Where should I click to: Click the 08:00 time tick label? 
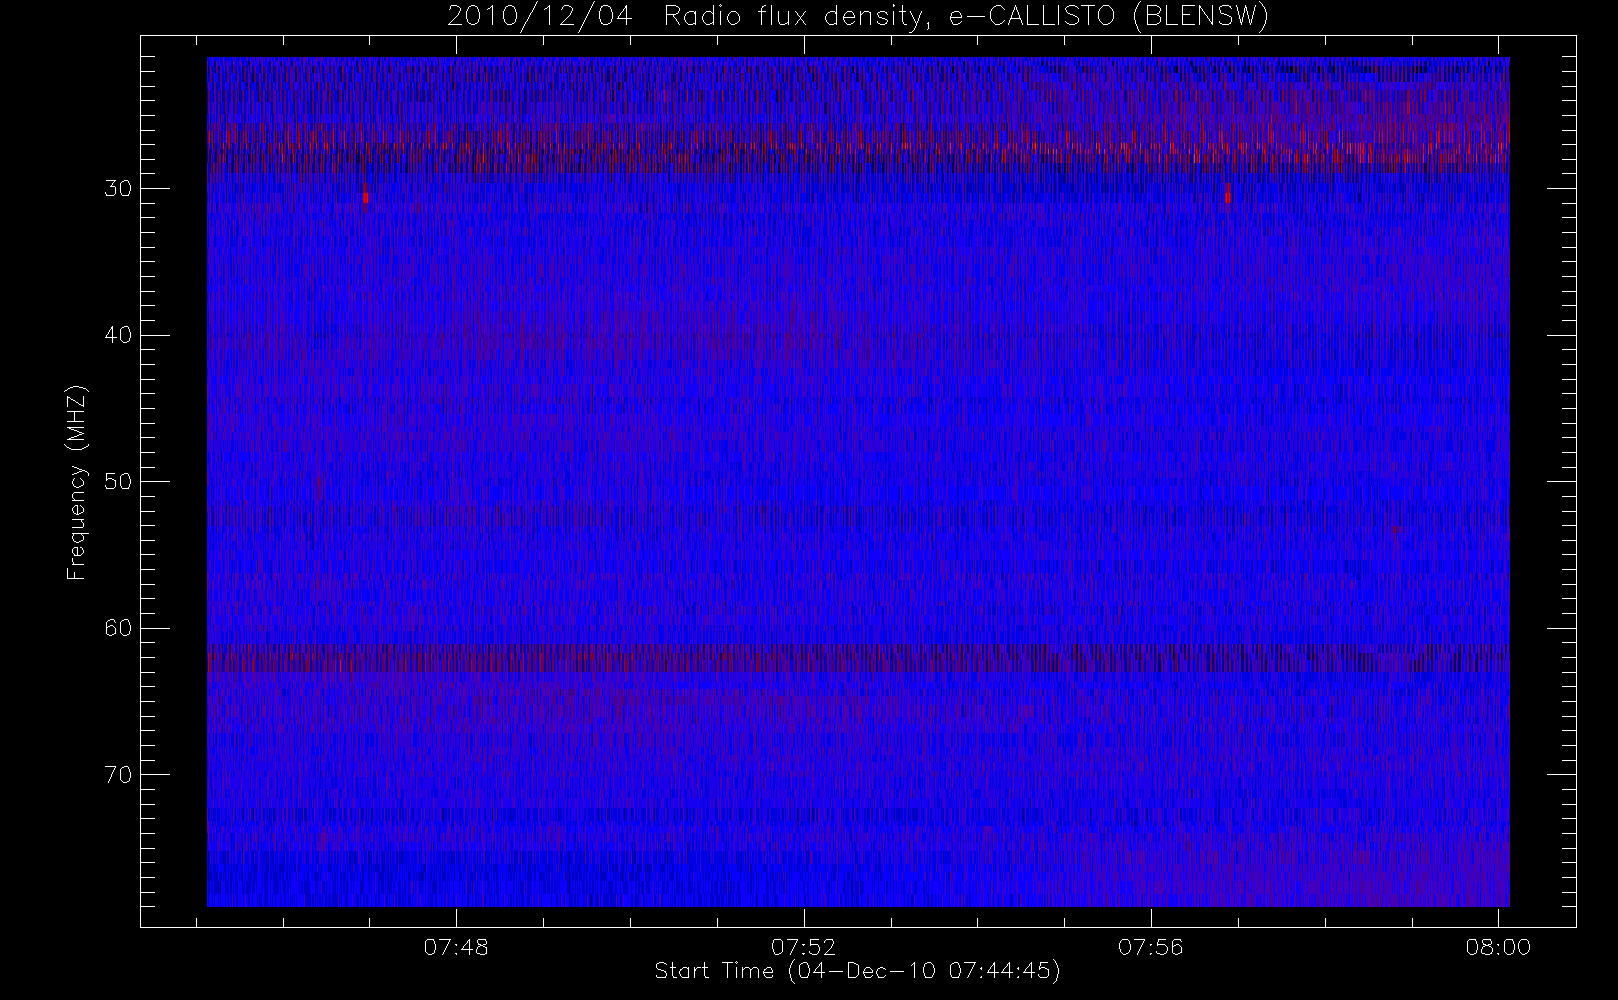(x=1498, y=947)
